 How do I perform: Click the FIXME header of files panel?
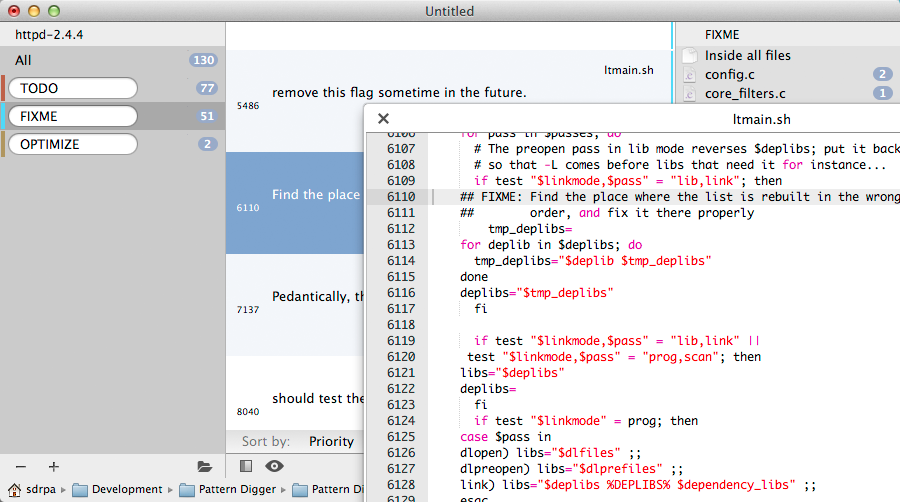tap(722, 34)
